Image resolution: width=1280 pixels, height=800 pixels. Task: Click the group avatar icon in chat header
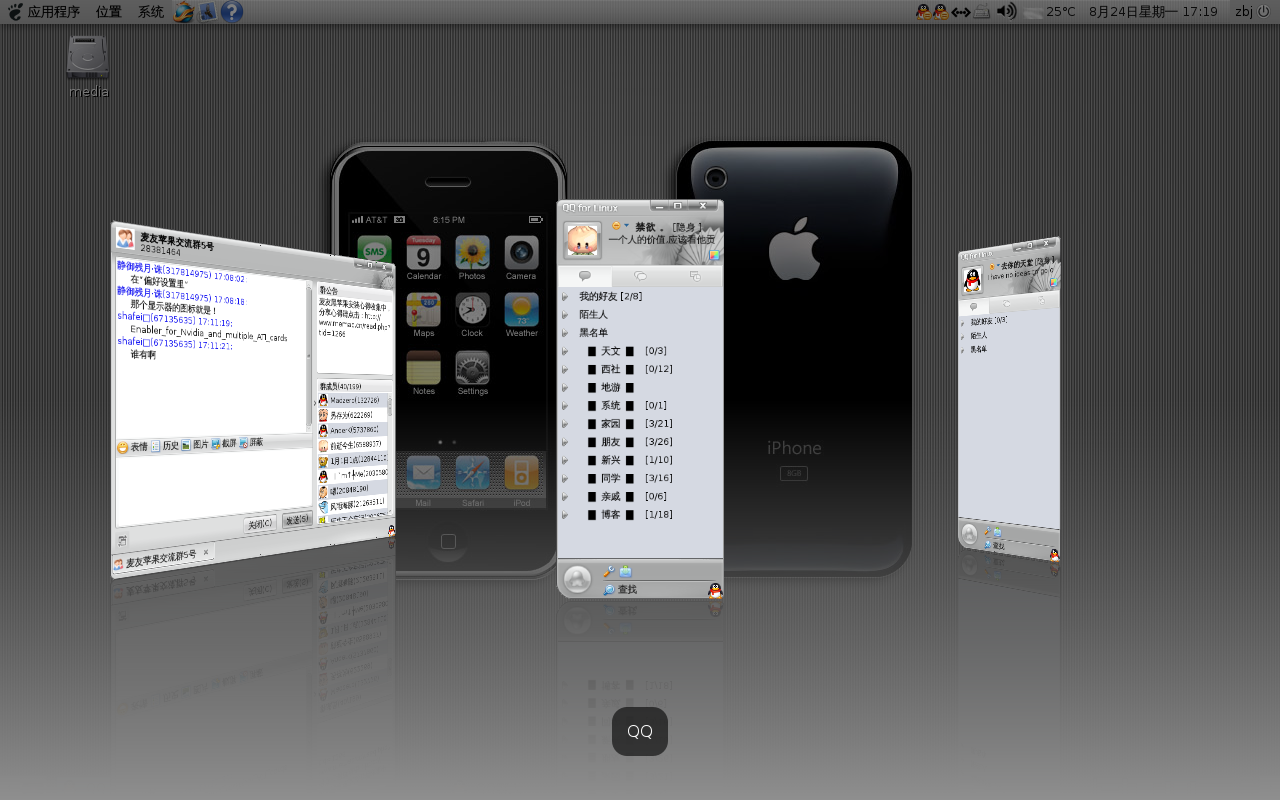(125, 238)
